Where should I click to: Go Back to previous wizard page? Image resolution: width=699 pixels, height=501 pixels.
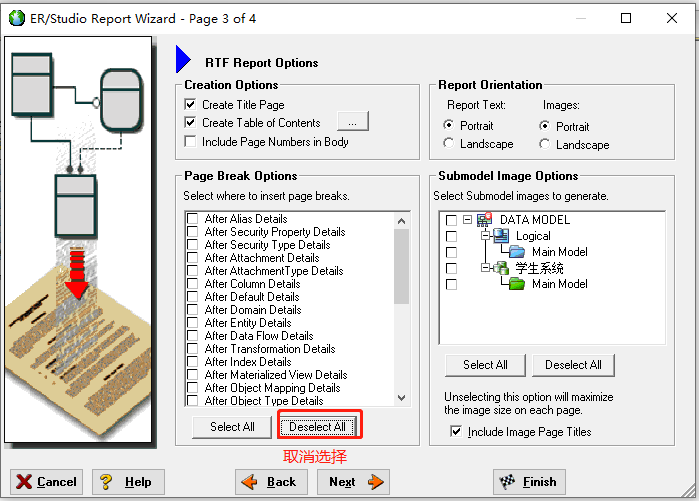[271, 482]
